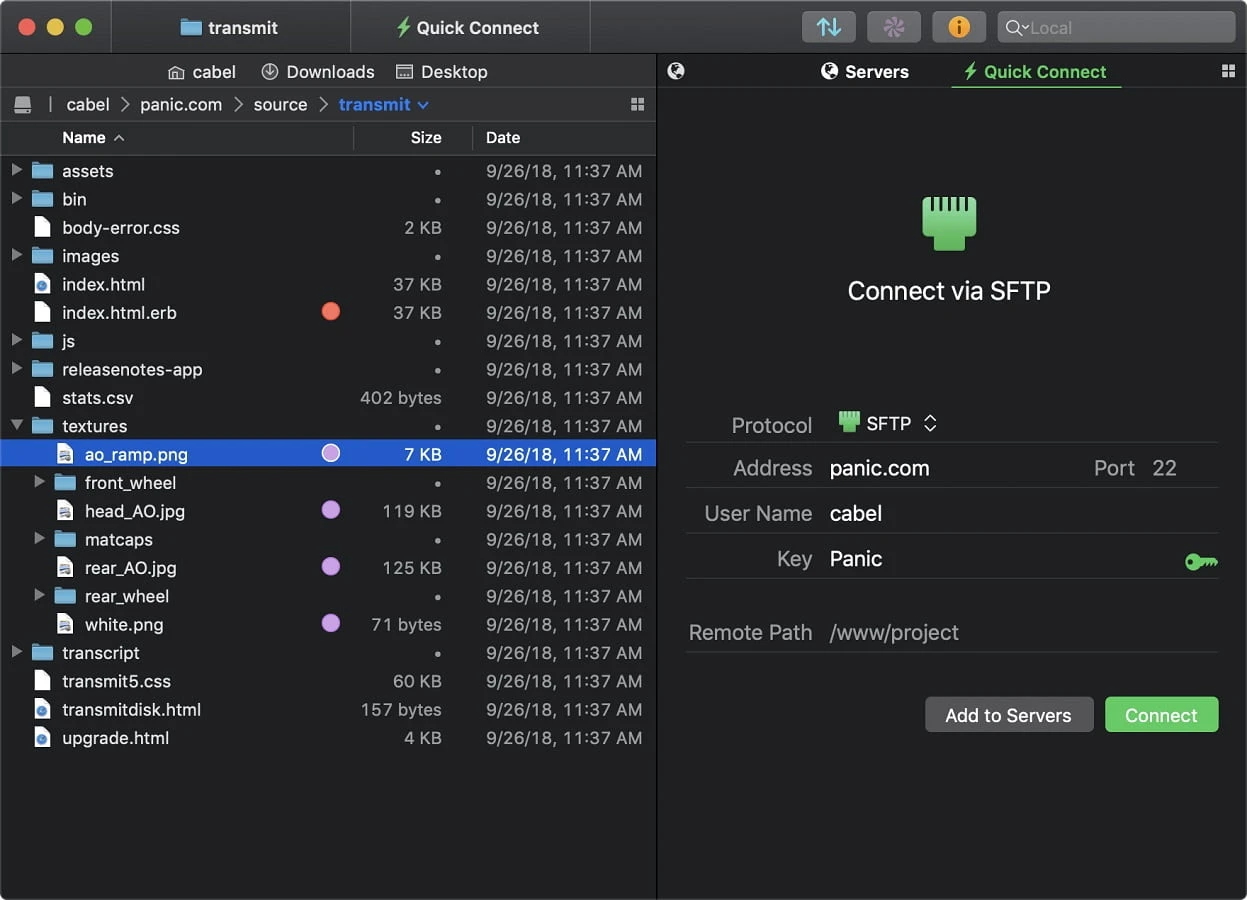Open the SFTP protocol dropdown
The width and height of the screenshot is (1247, 900).
pyautogui.click(x=929, y=422)
